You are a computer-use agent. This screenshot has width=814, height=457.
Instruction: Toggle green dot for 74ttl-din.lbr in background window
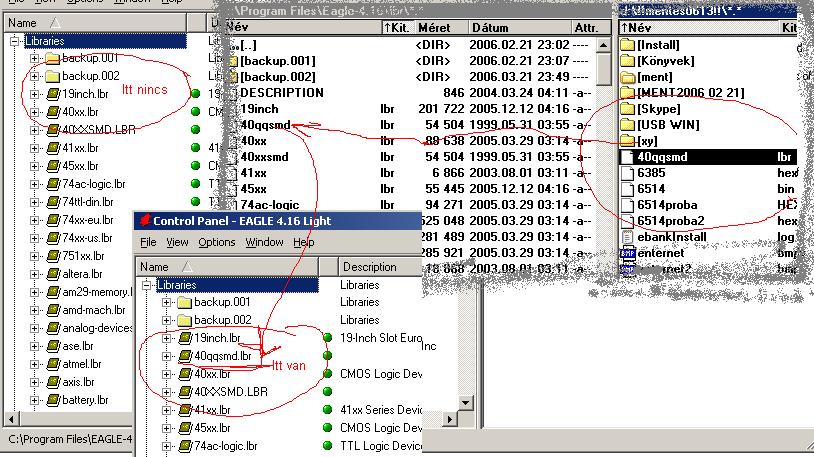(x=196, y=201)
